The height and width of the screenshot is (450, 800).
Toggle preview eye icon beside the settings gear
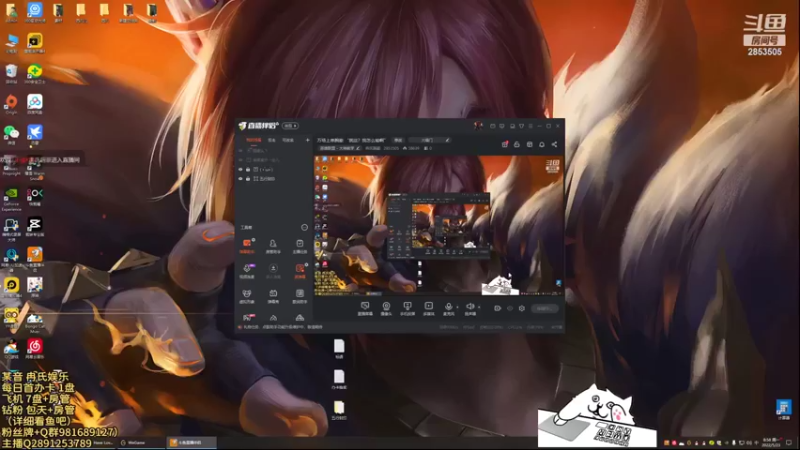(x=510, y=308)
